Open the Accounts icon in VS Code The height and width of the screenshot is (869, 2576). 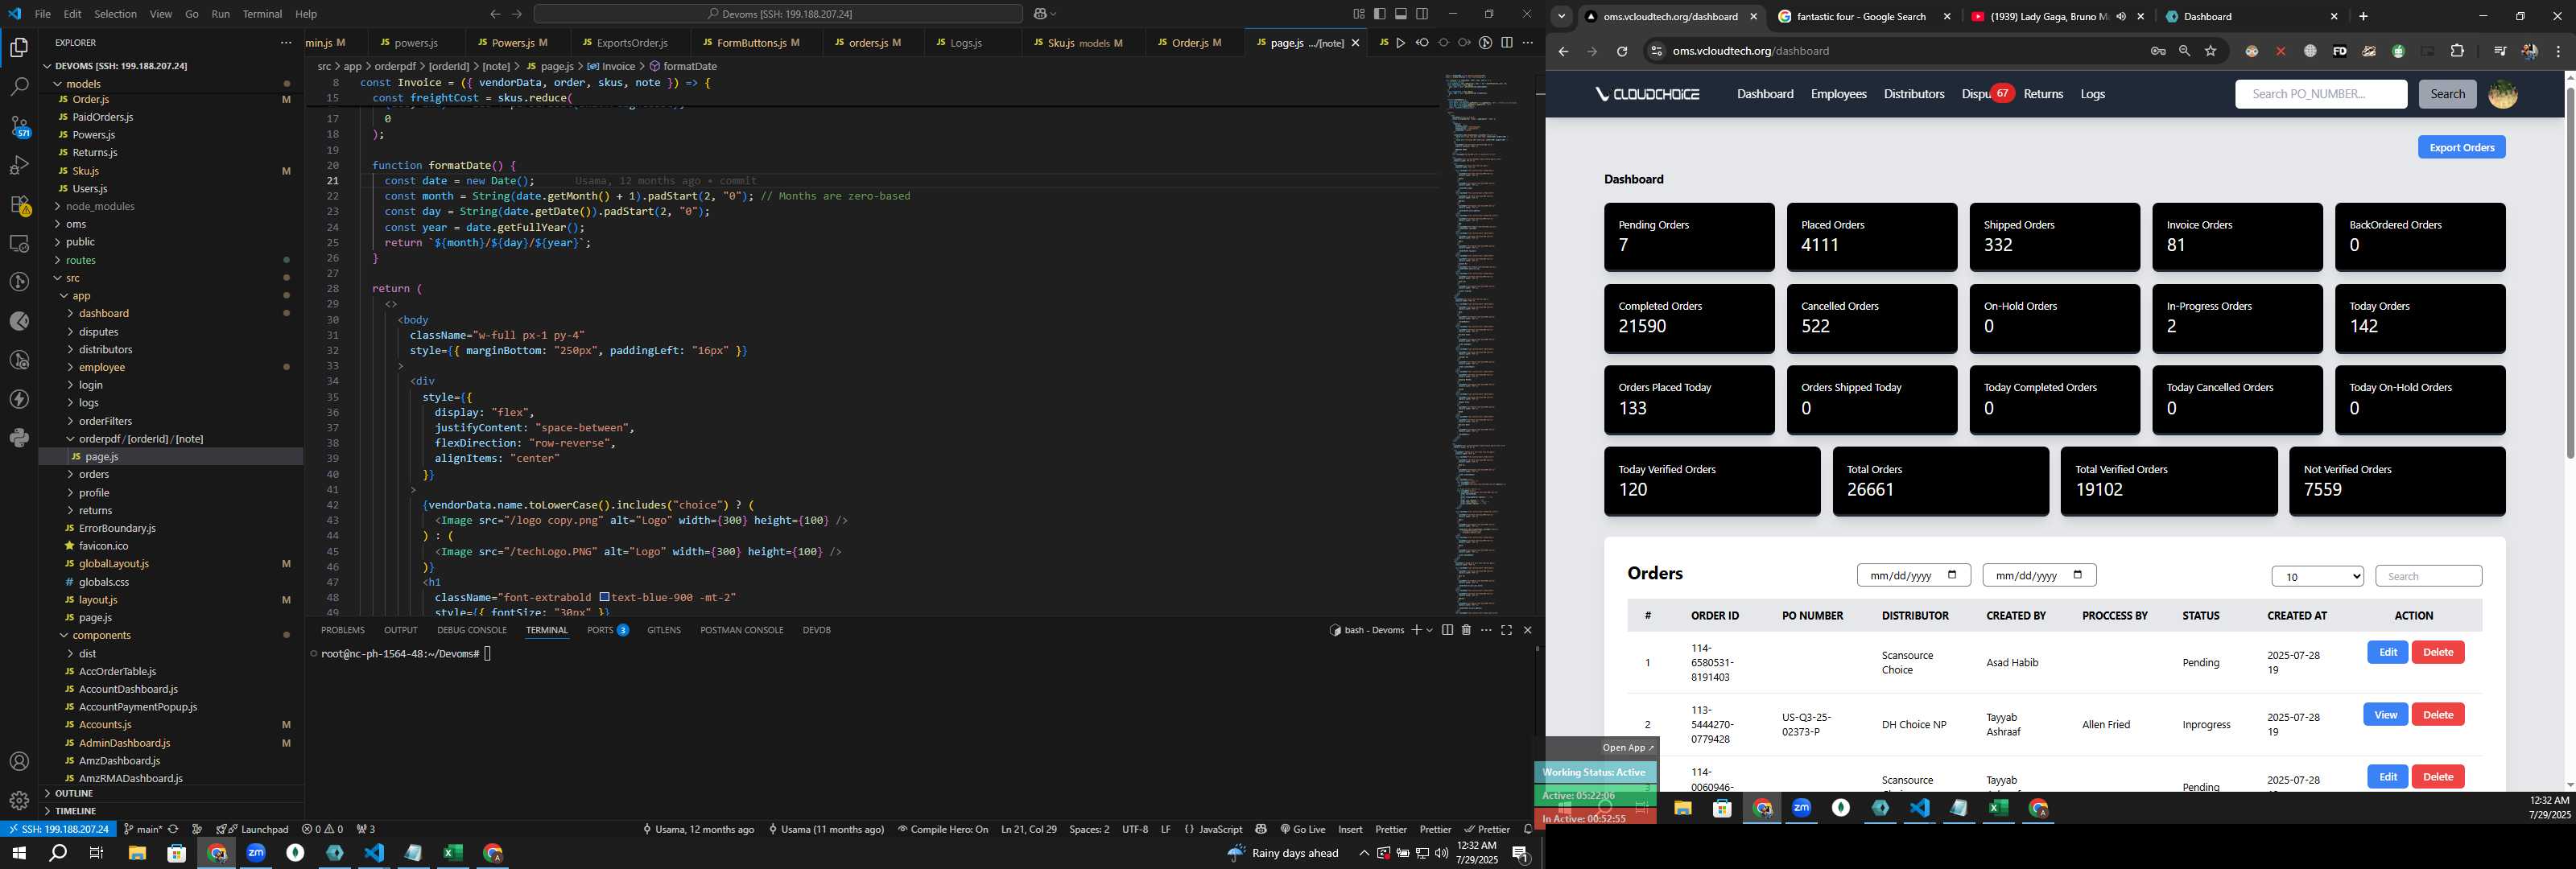click(x=19, y=762)
